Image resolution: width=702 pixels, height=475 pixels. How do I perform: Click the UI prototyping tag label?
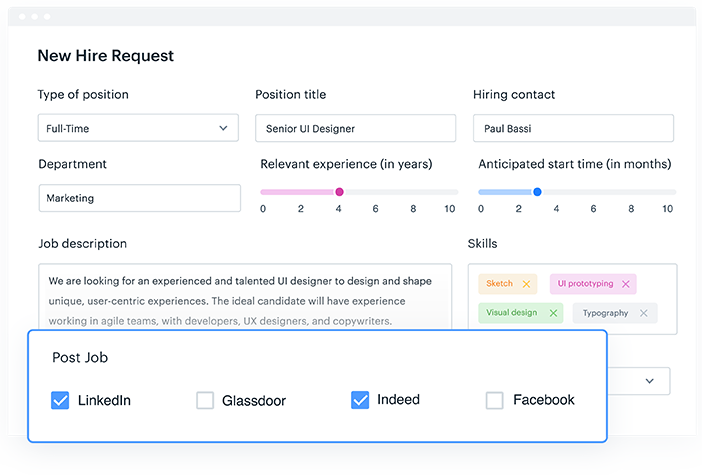coord(583,284)
